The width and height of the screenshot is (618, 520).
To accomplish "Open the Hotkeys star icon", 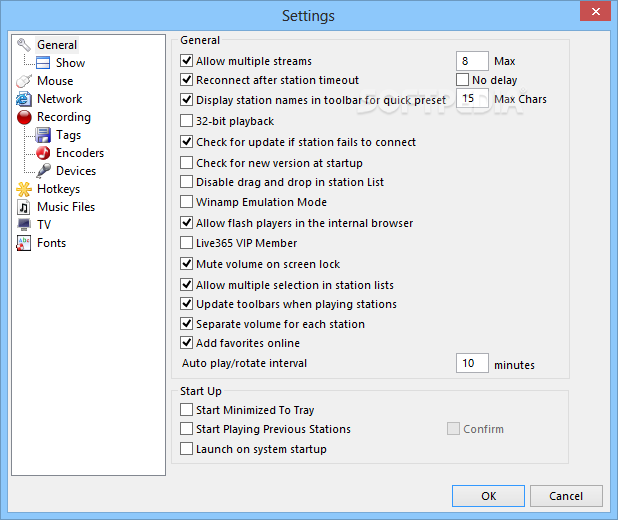I will [24, 189].
